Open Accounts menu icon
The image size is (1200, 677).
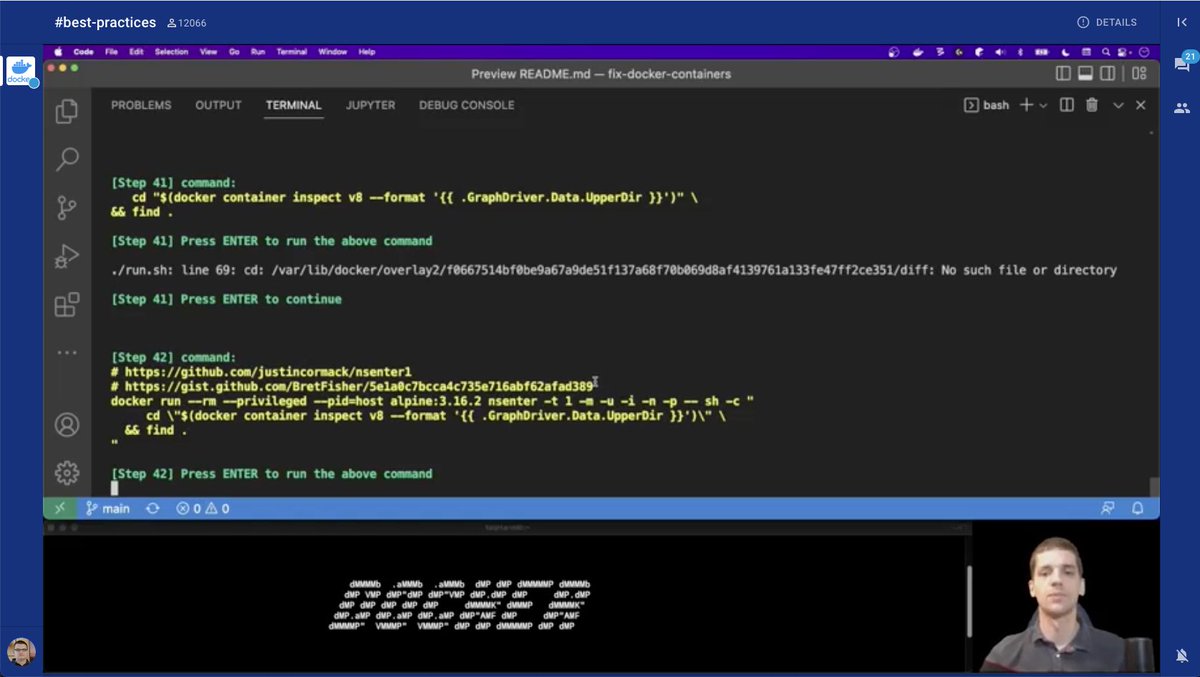click(67, 425)
